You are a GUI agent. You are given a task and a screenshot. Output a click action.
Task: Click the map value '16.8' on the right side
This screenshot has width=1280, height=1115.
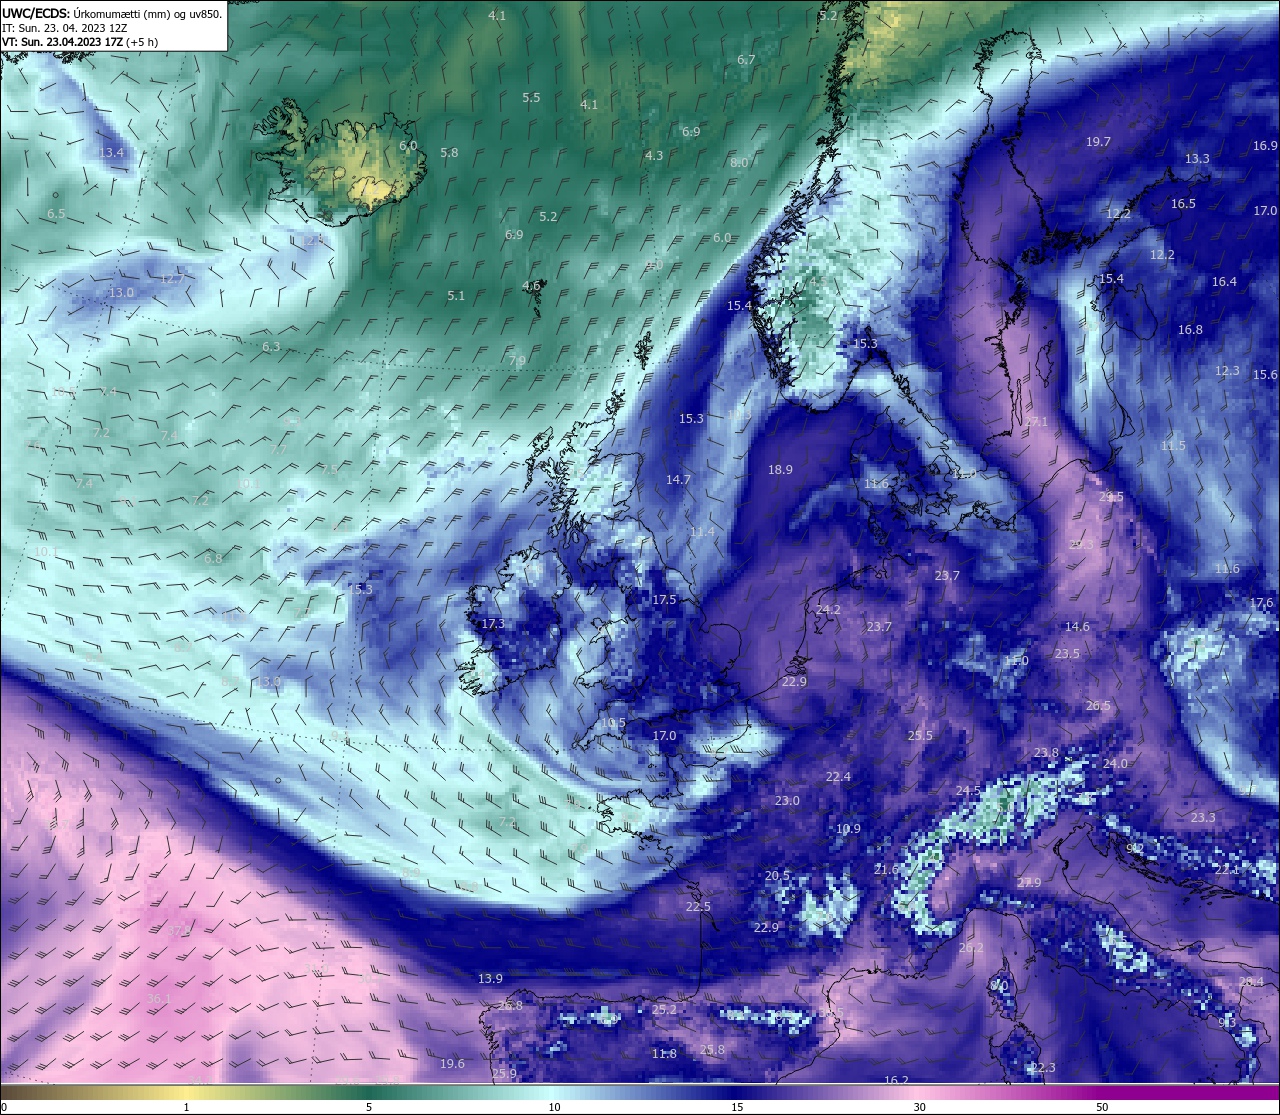[1190, 330]
